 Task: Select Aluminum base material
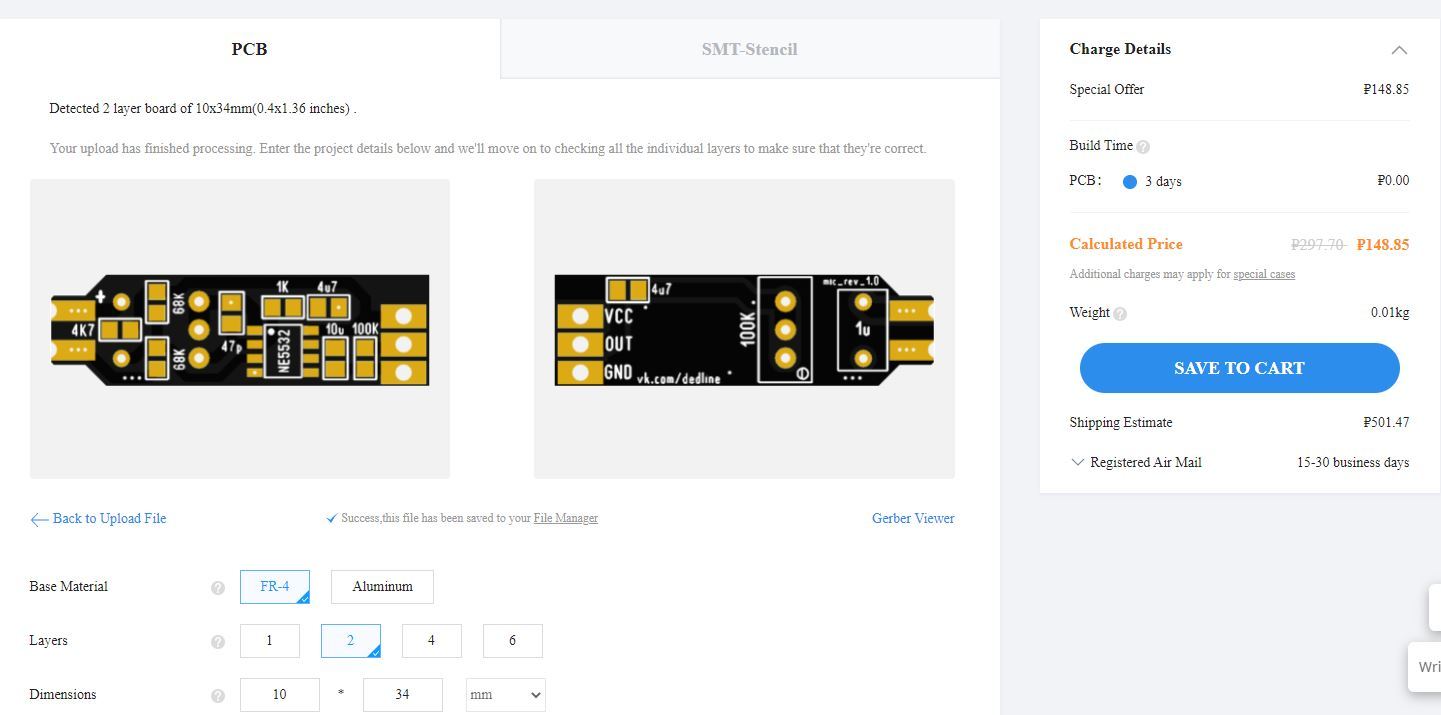tap(382, 587)
